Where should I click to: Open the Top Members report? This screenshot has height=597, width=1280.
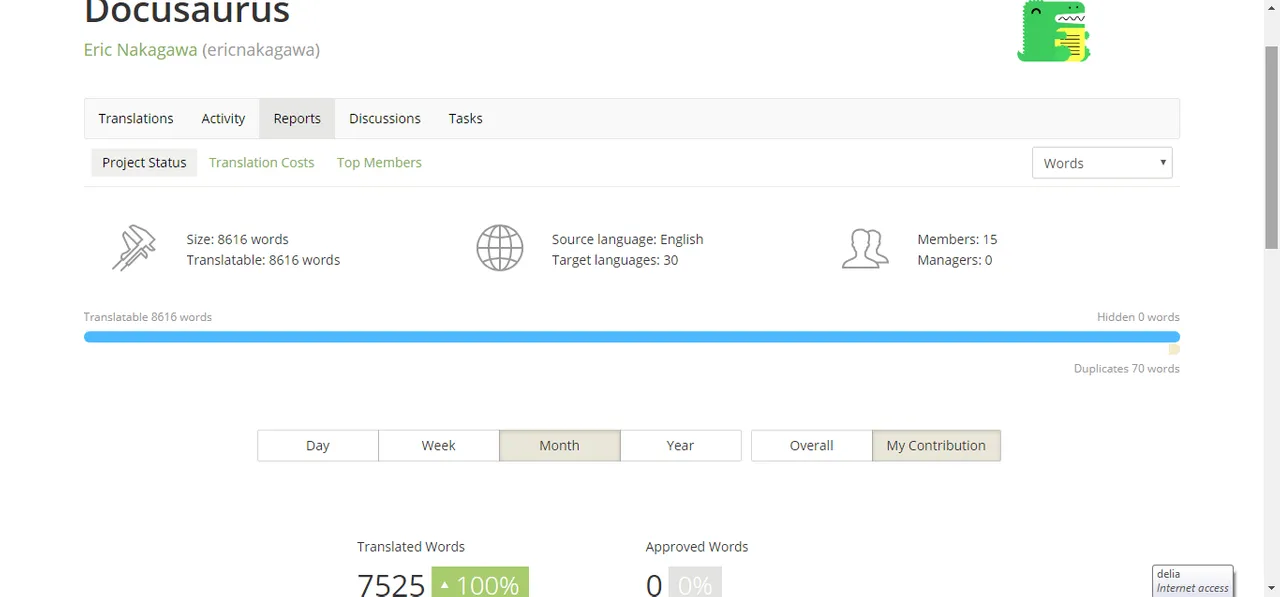(379, 162)
